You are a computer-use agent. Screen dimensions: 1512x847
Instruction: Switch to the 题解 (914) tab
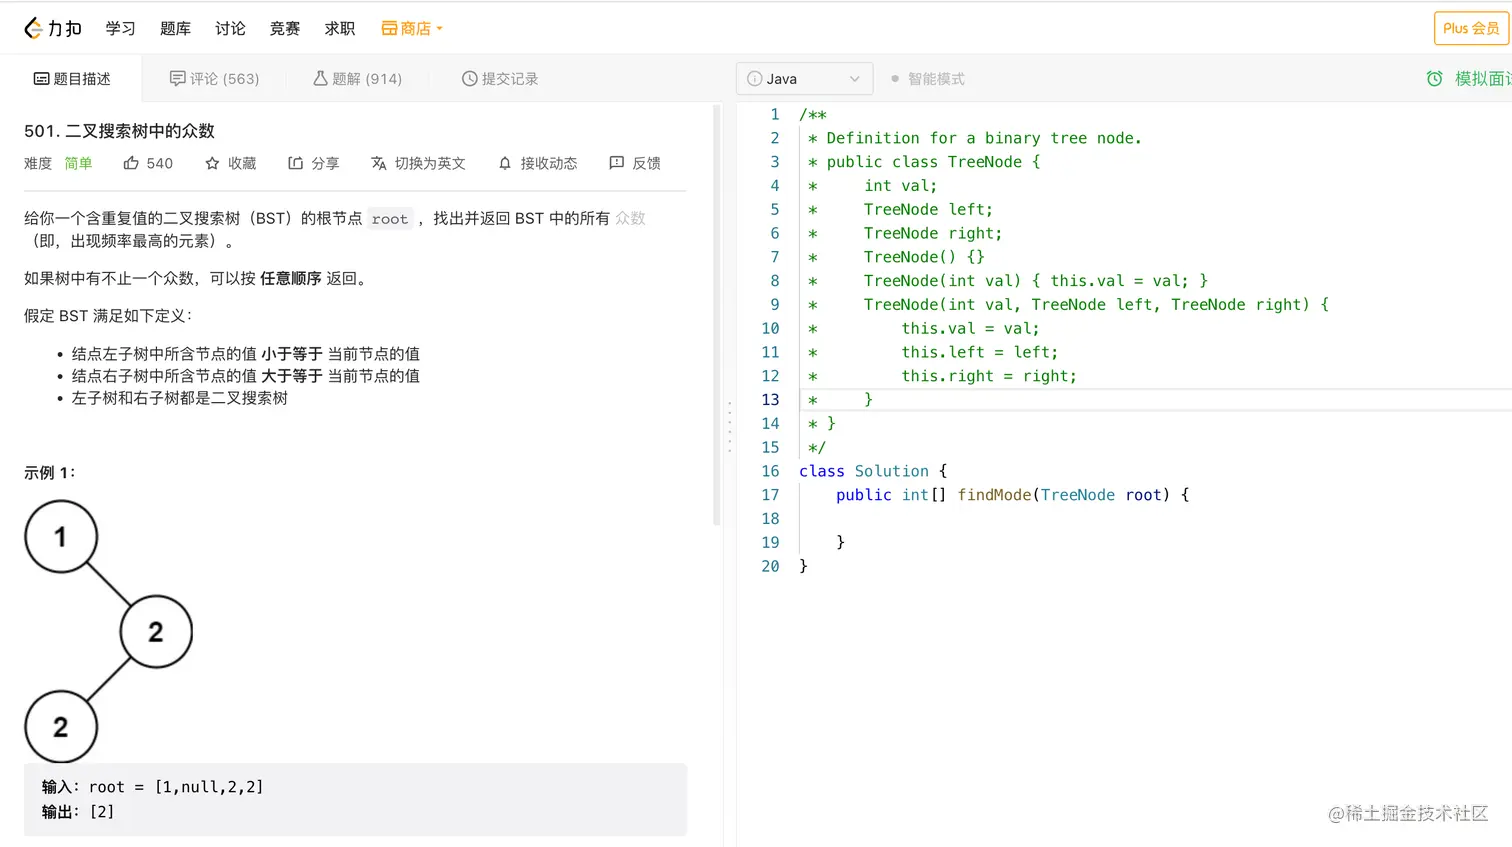357,79
